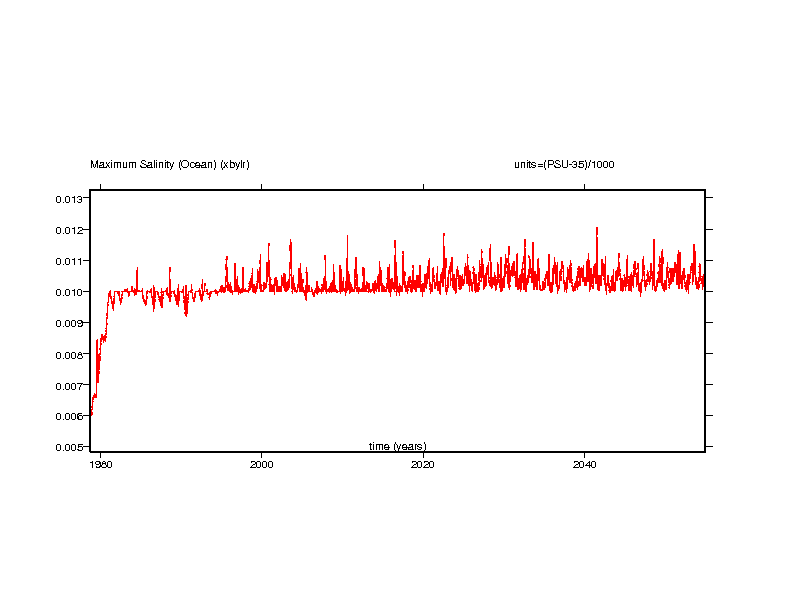The height and width of the screenshot is (612, 792).
Task: Click the red curve's starting point near 0.006
Action: pyautogui.click(x=91, y=412)
